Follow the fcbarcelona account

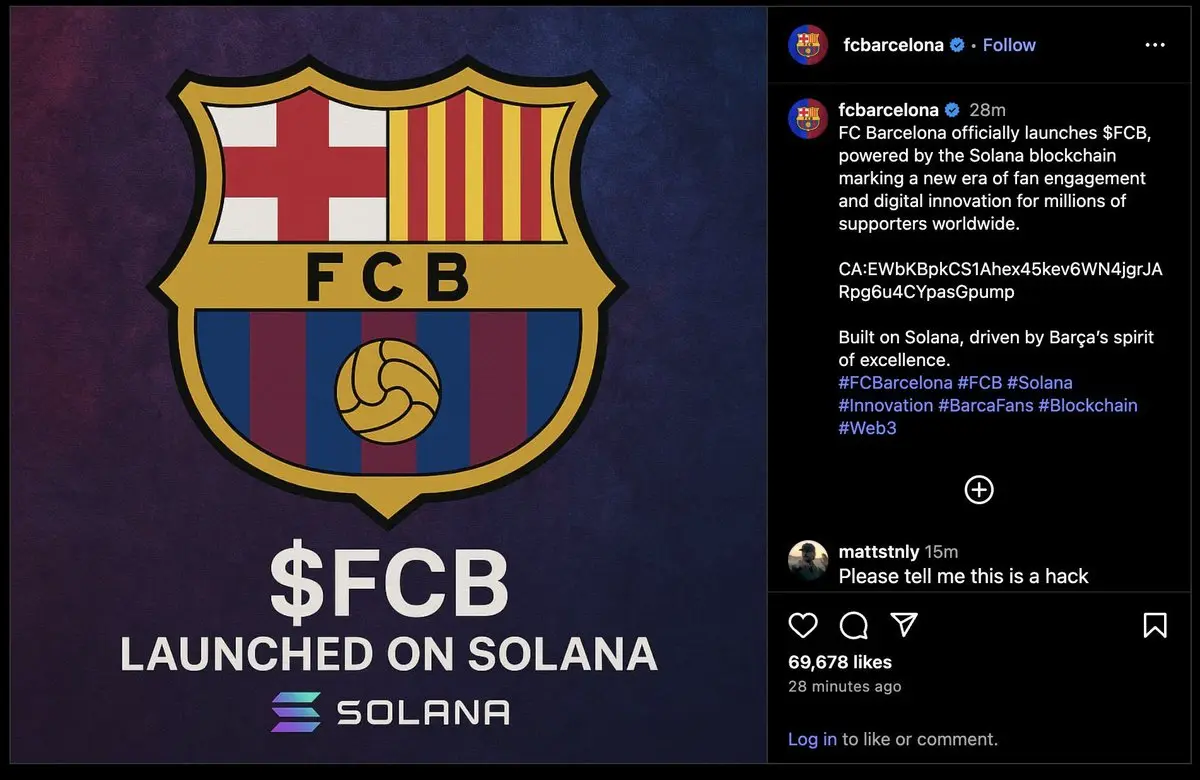click(1009, 45)
